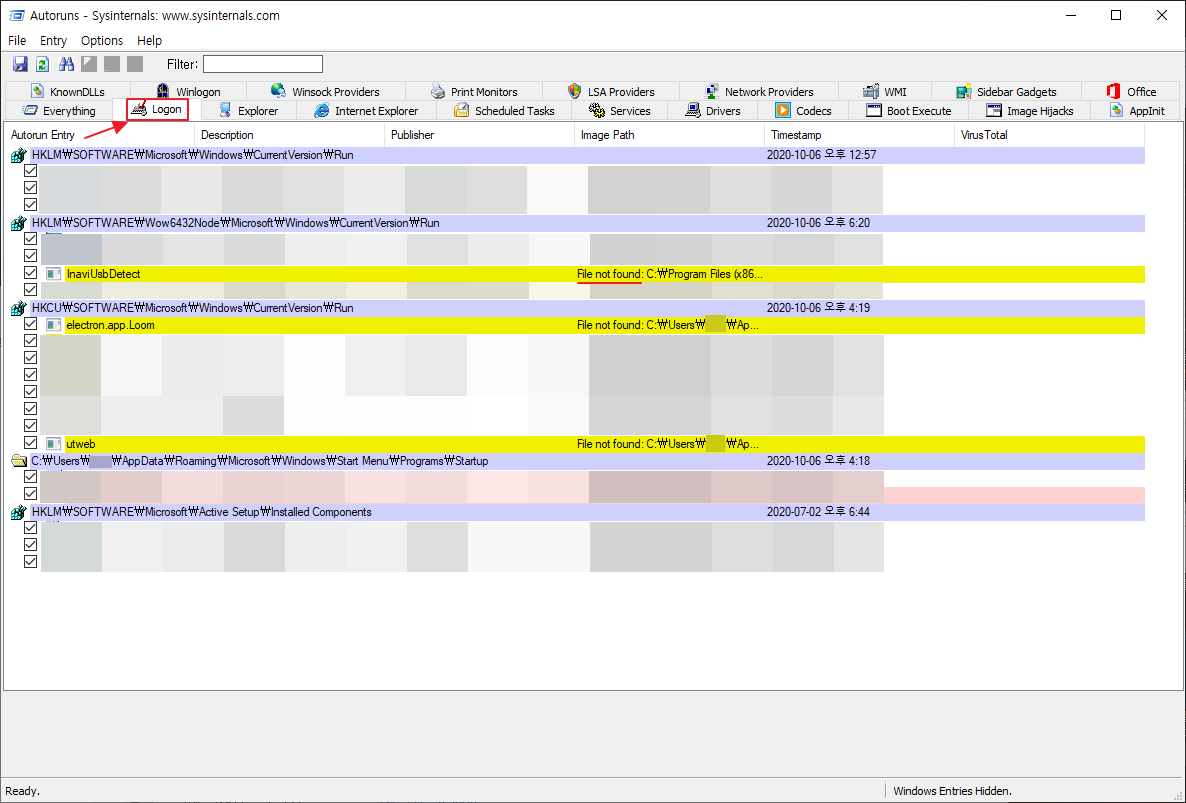Click the Winlogon tab icon

[x=163, y=91]
